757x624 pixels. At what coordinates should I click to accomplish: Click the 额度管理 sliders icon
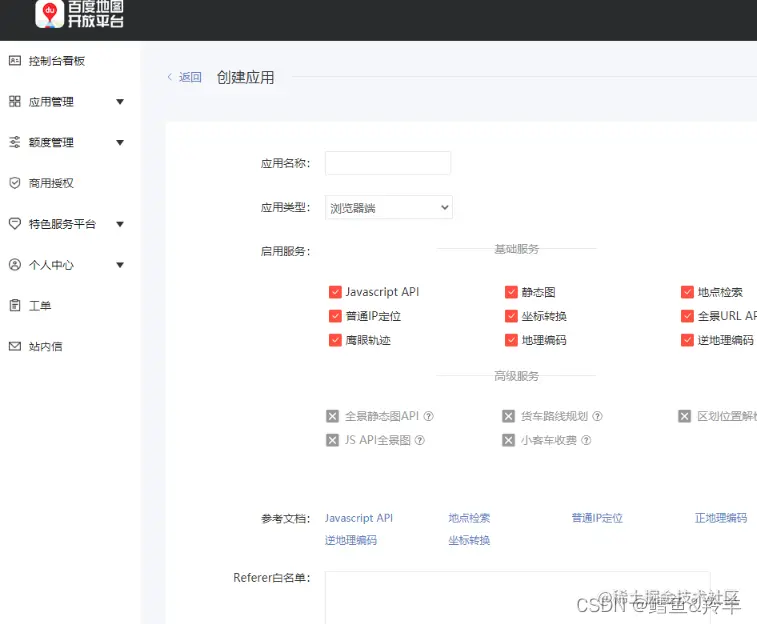(x=15, y=142)
